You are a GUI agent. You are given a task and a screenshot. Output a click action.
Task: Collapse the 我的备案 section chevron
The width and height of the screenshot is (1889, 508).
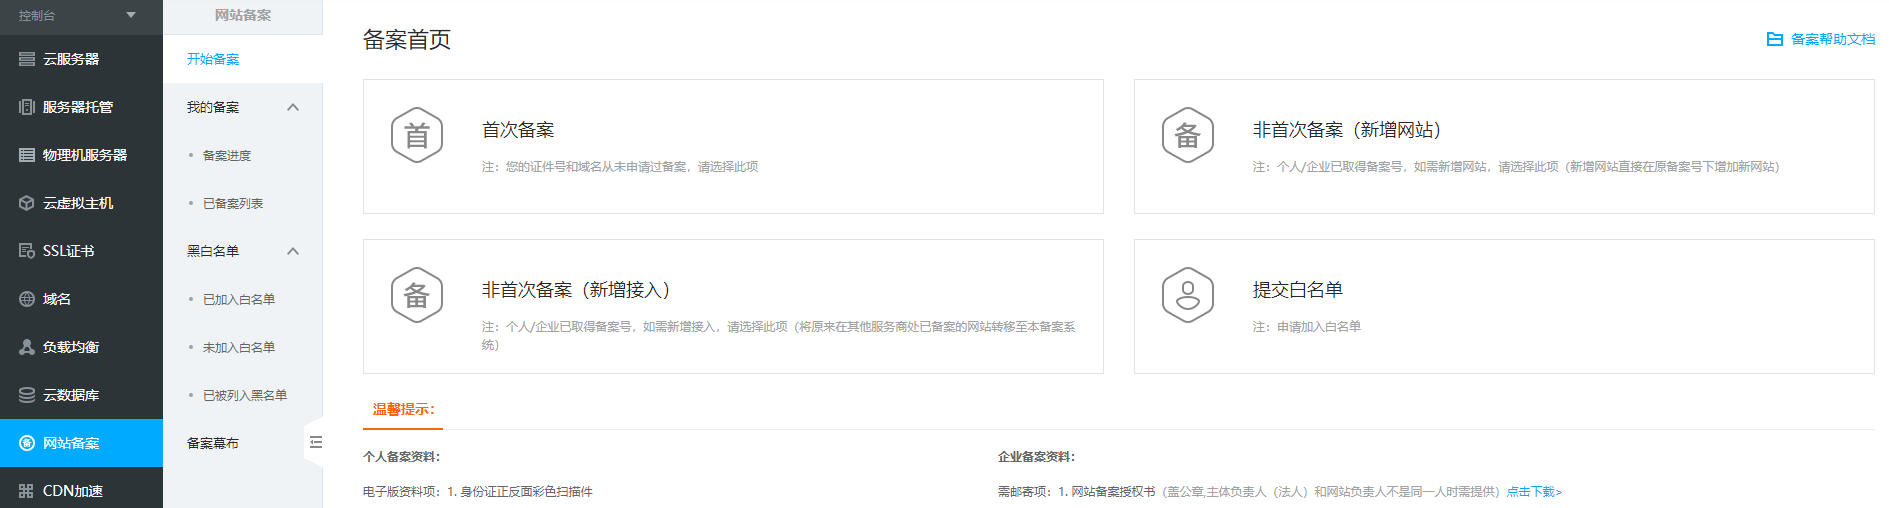coord(293,107)
